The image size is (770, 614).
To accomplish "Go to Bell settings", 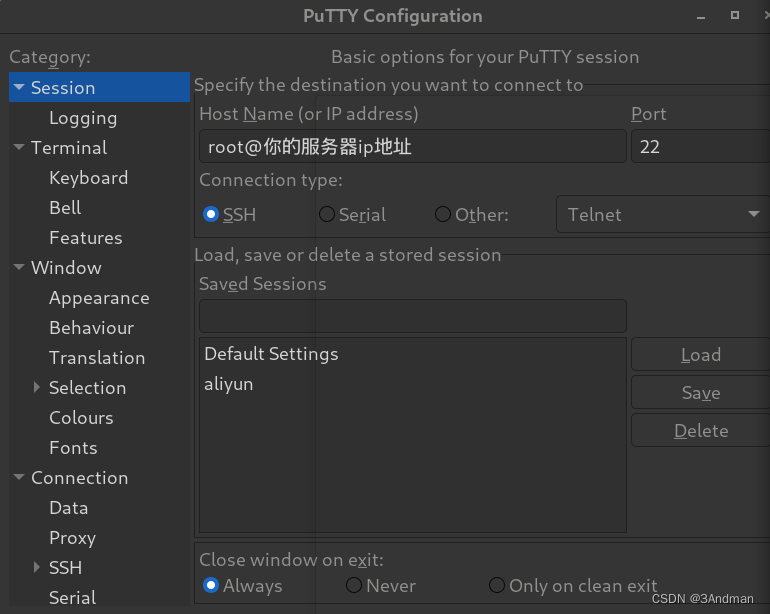I will 65,208.
